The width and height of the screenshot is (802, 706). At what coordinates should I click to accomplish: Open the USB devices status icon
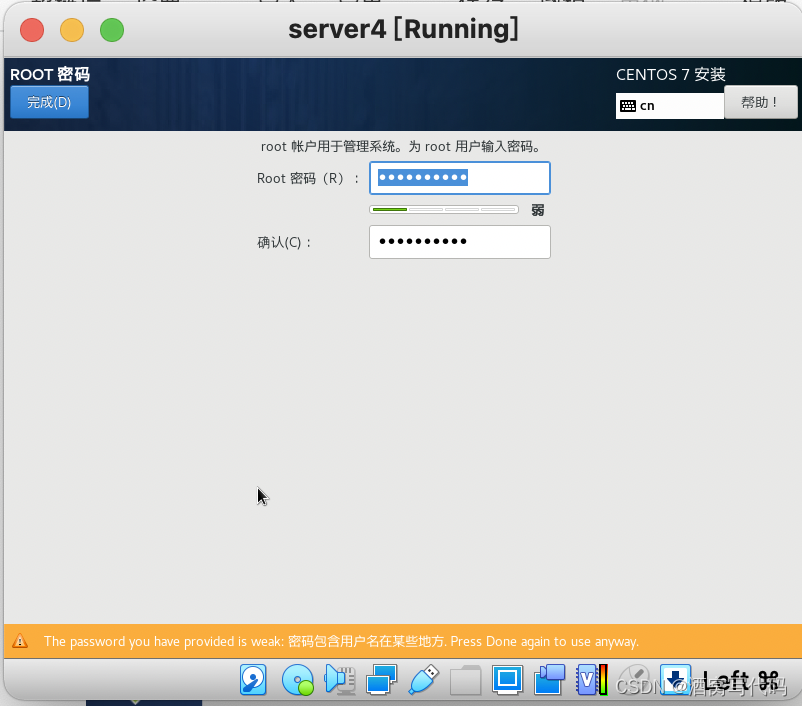tap(424, 679)
